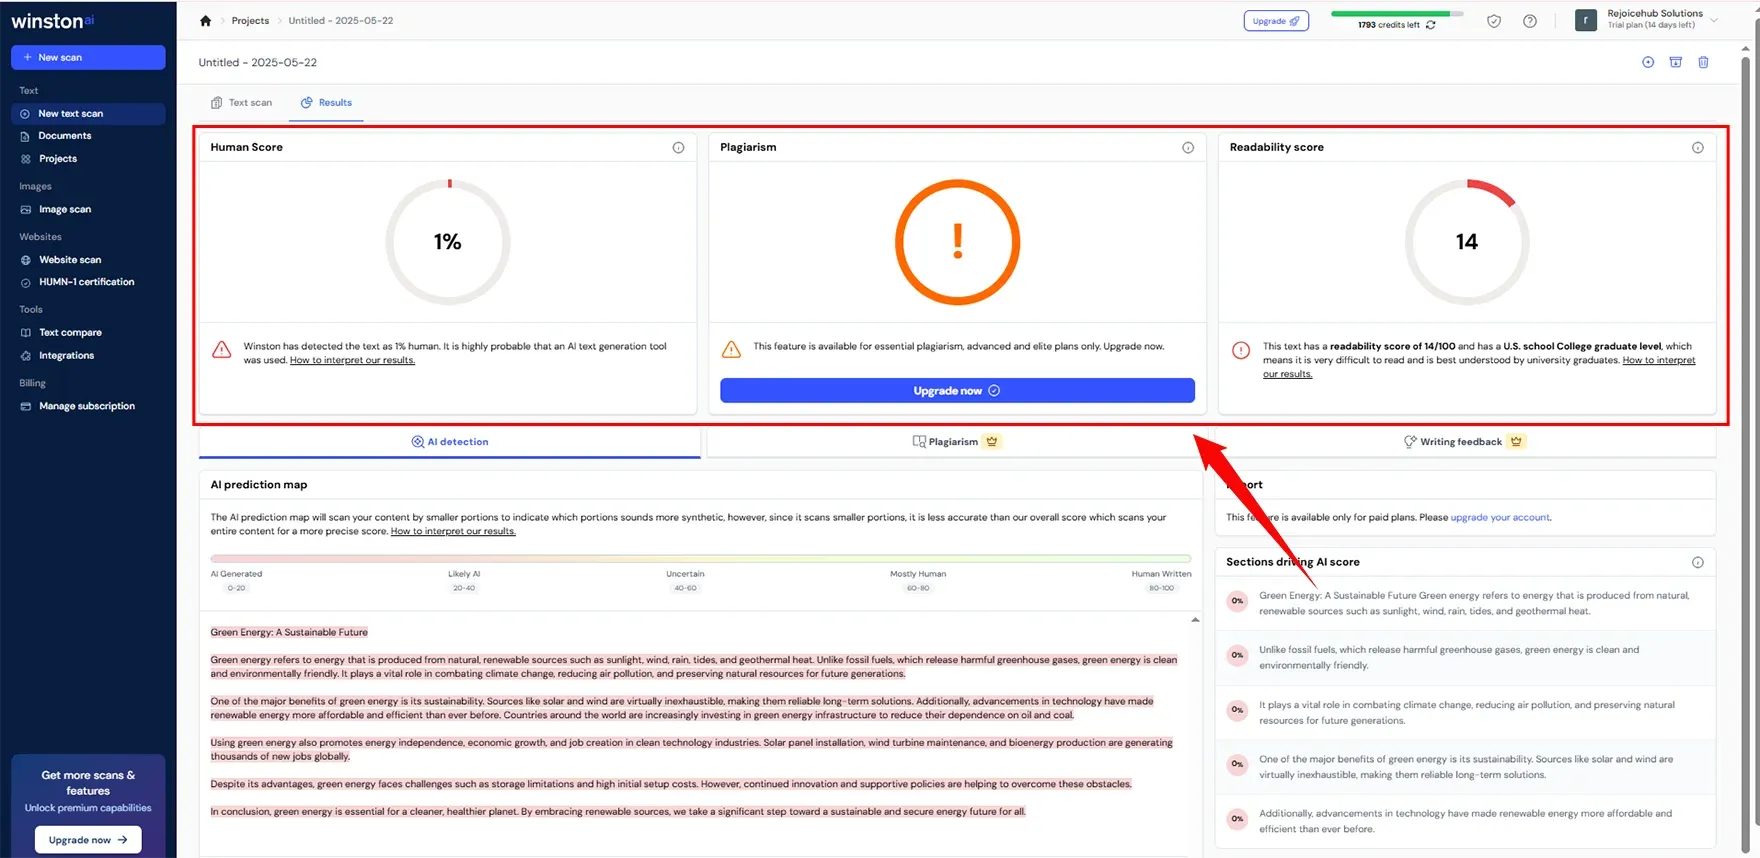Open the shield verification icon in header
The height and width of the screenshot is (858, 1760).
coord(1493,21)
